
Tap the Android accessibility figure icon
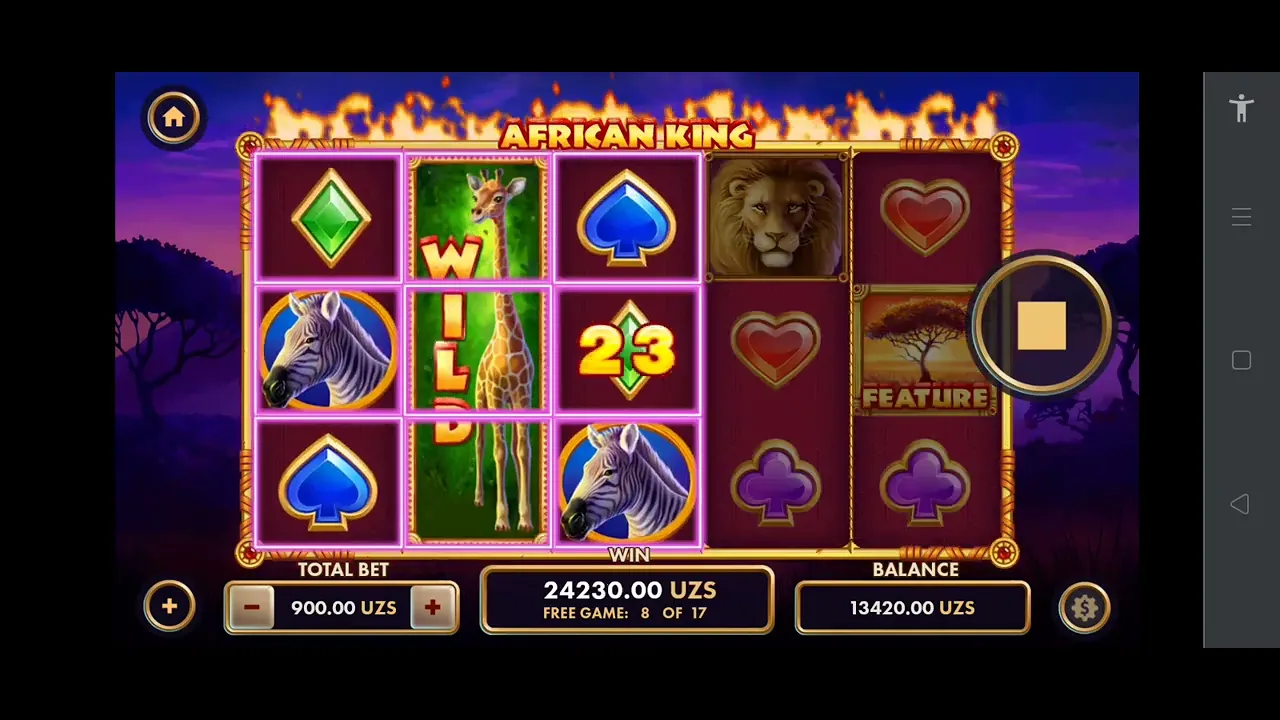[1241, 108]
